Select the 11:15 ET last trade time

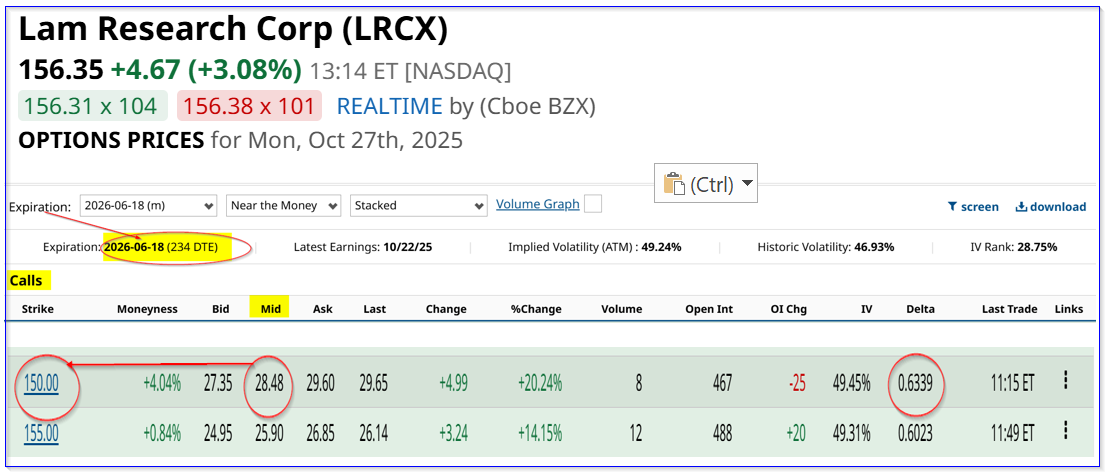1012,384
